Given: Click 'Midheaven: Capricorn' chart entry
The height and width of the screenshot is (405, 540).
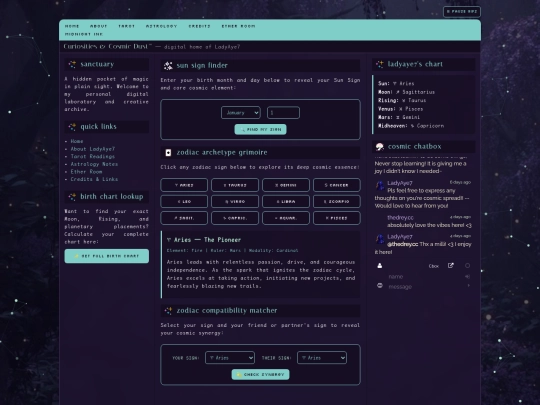Looking at the screenshot, I should pyautogui.click(x=411, y=126).
